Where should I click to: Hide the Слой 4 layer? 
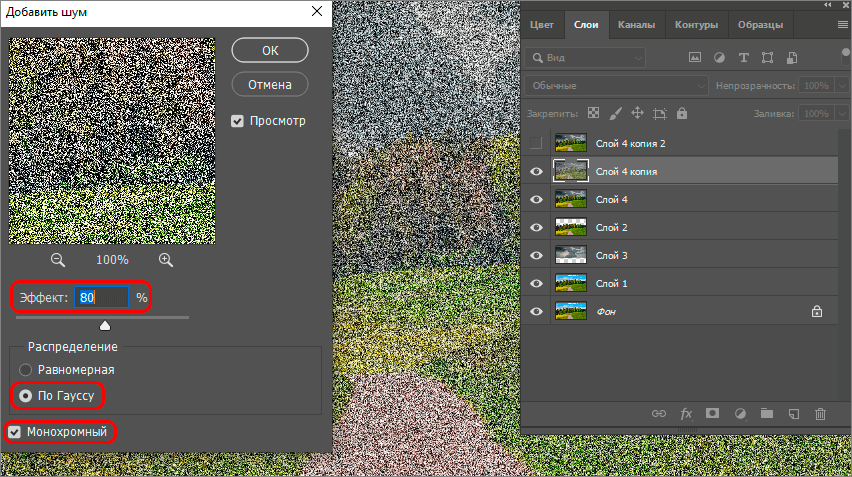[x=537, y=200]
